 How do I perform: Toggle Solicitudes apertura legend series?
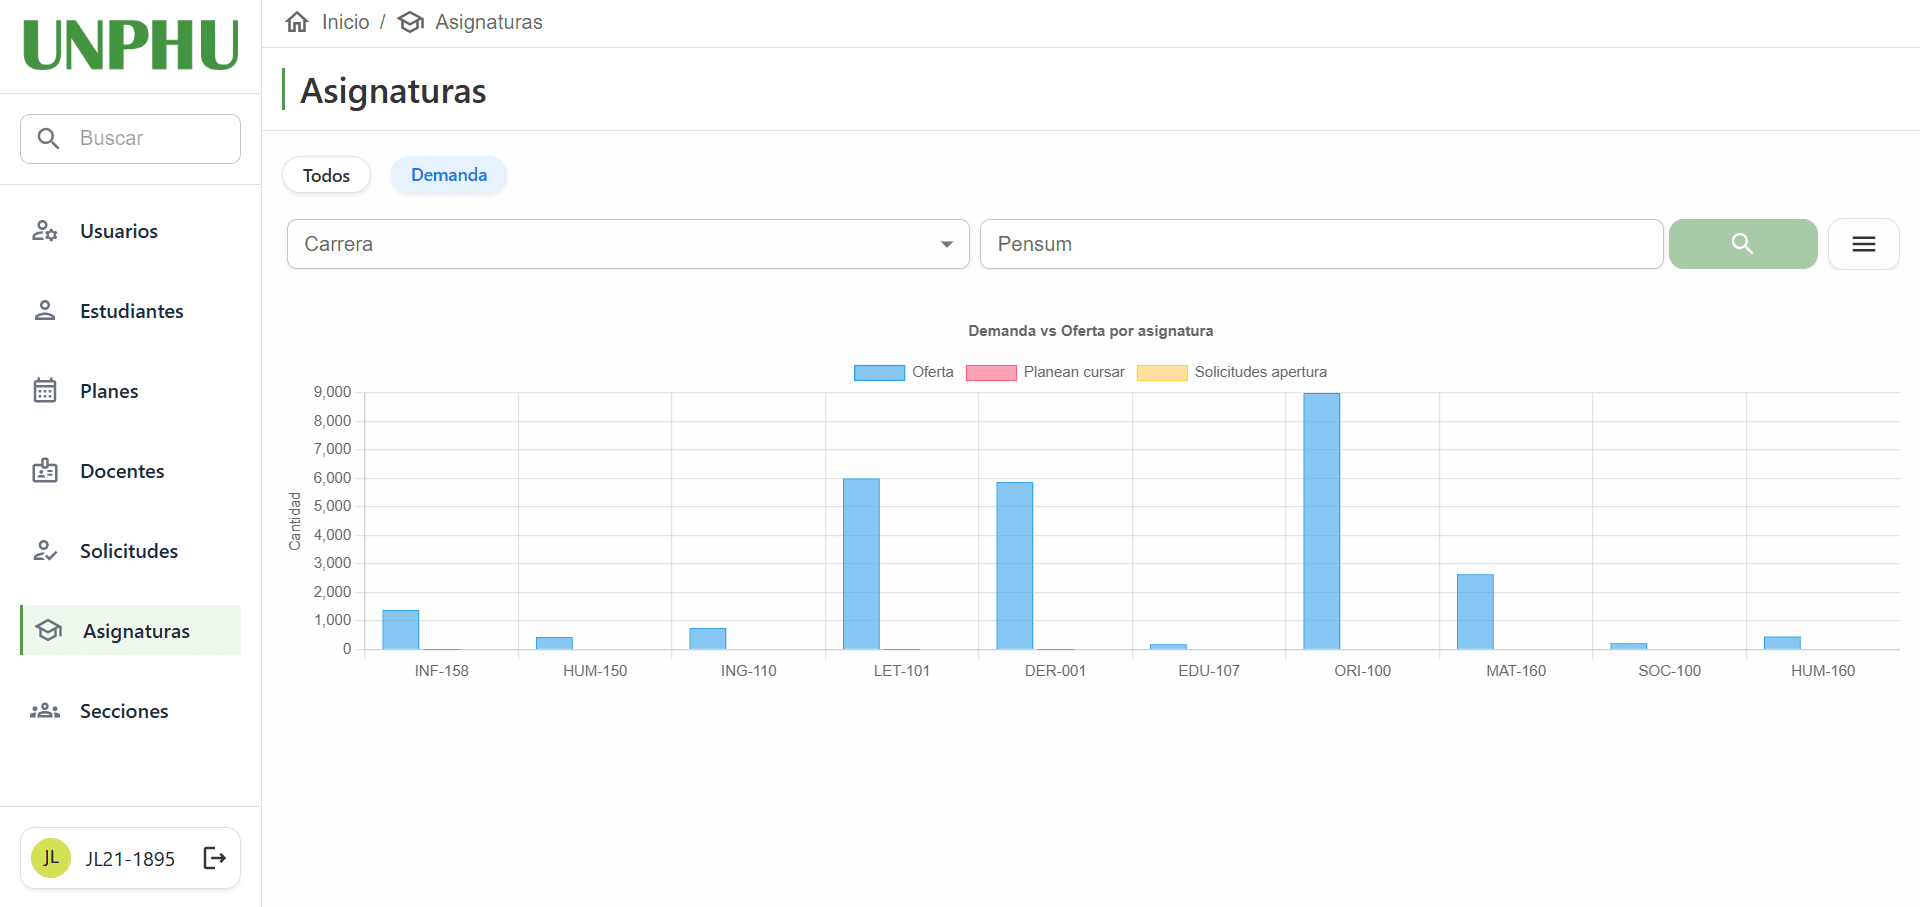tap(1232, 372)
